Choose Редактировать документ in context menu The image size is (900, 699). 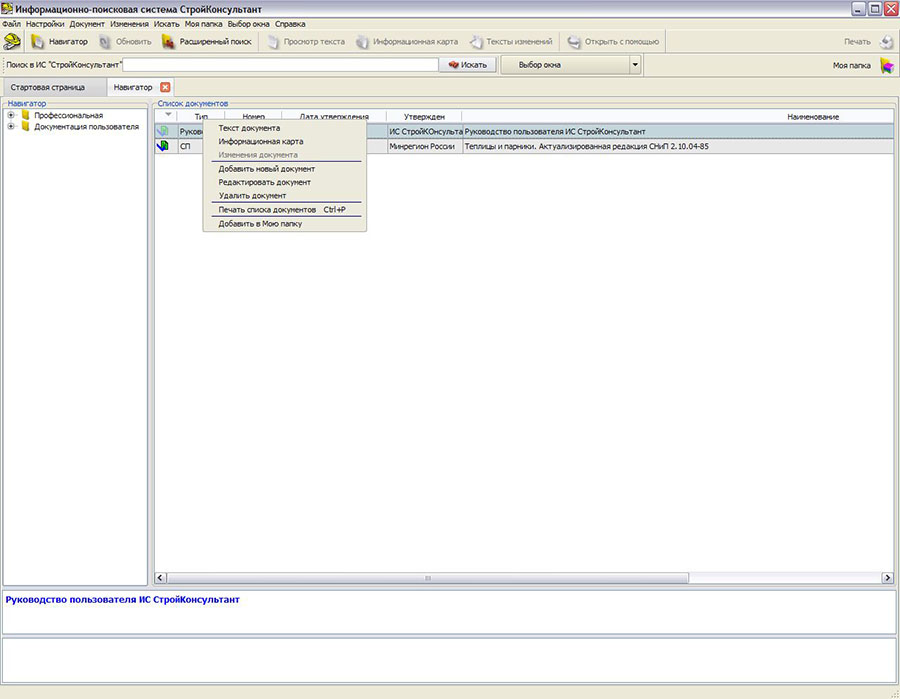[285, 182]
